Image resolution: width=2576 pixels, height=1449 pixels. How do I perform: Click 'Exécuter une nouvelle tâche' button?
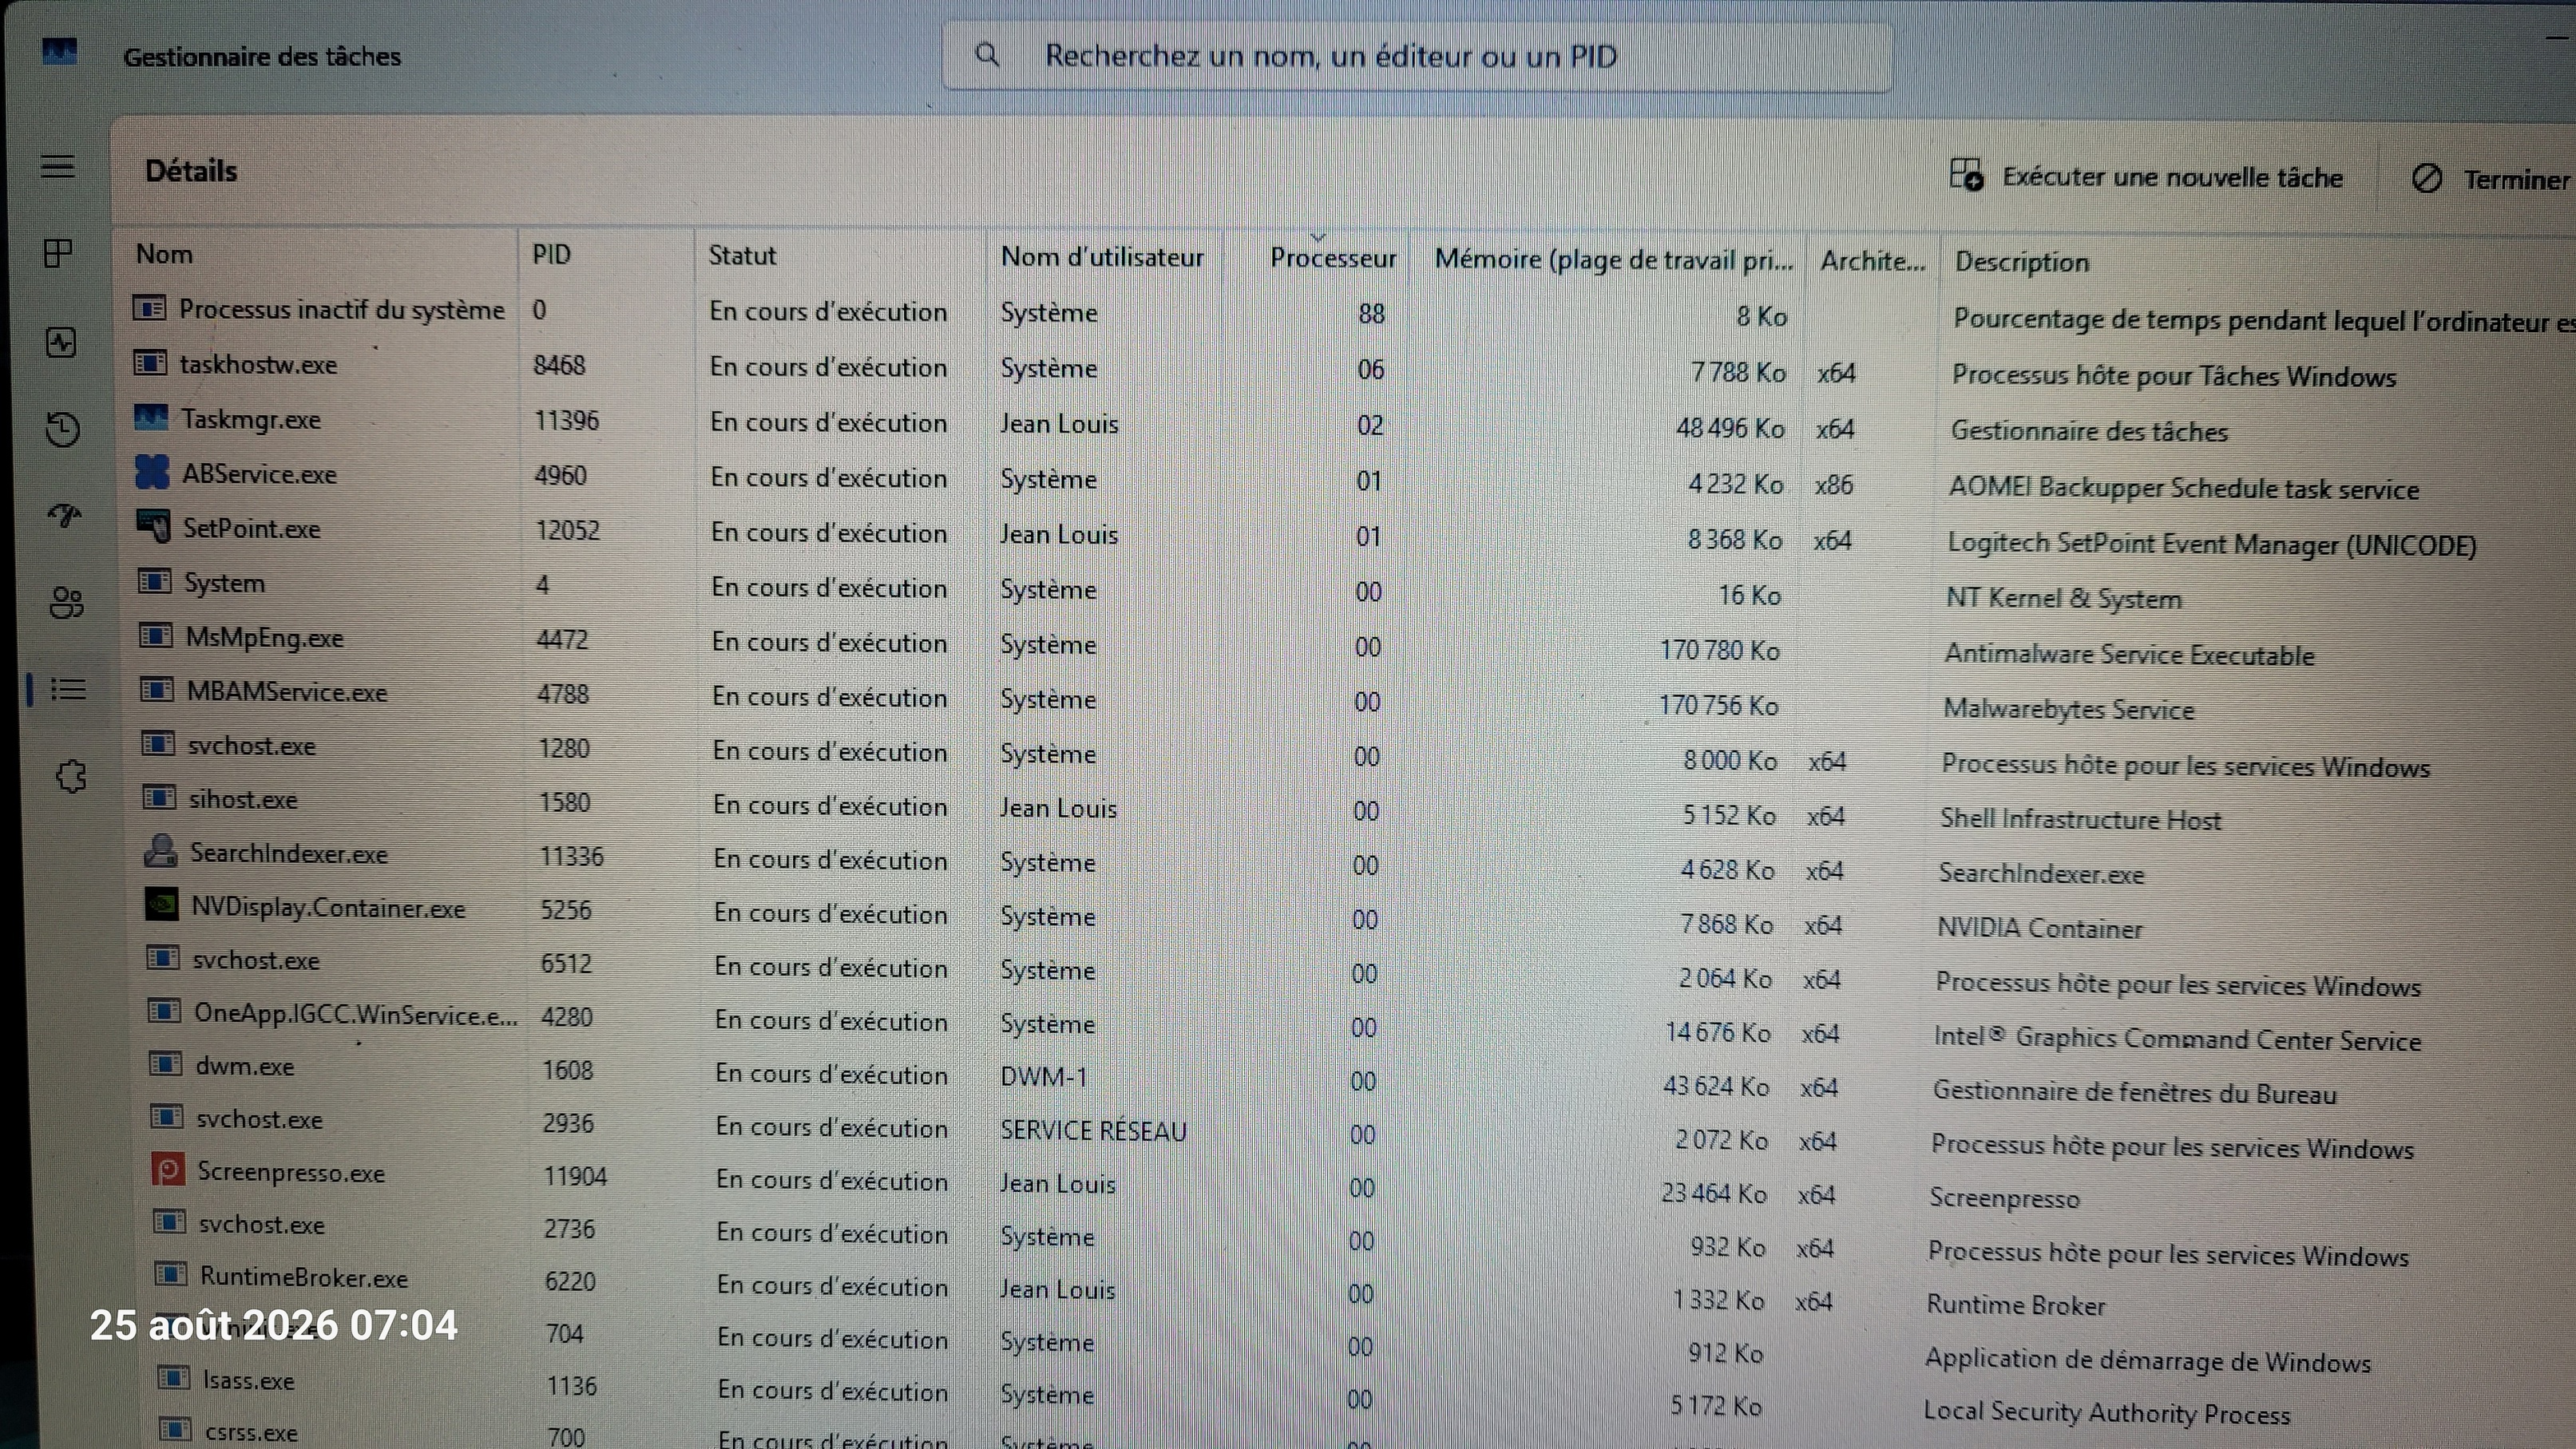coord(2146,176)
